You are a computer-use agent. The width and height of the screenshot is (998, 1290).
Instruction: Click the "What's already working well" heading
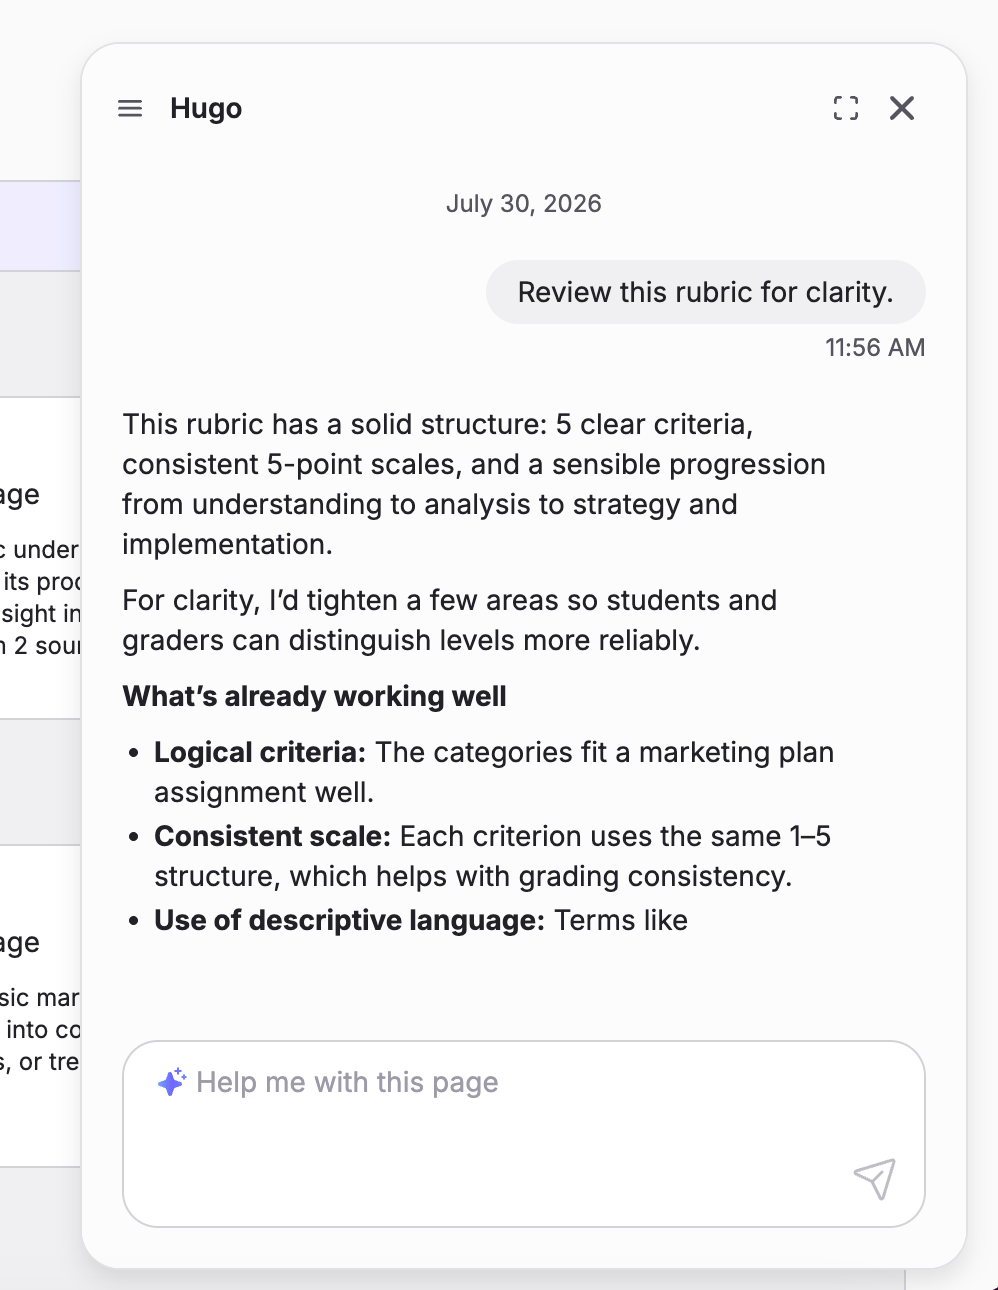click(x=315, y=696)
